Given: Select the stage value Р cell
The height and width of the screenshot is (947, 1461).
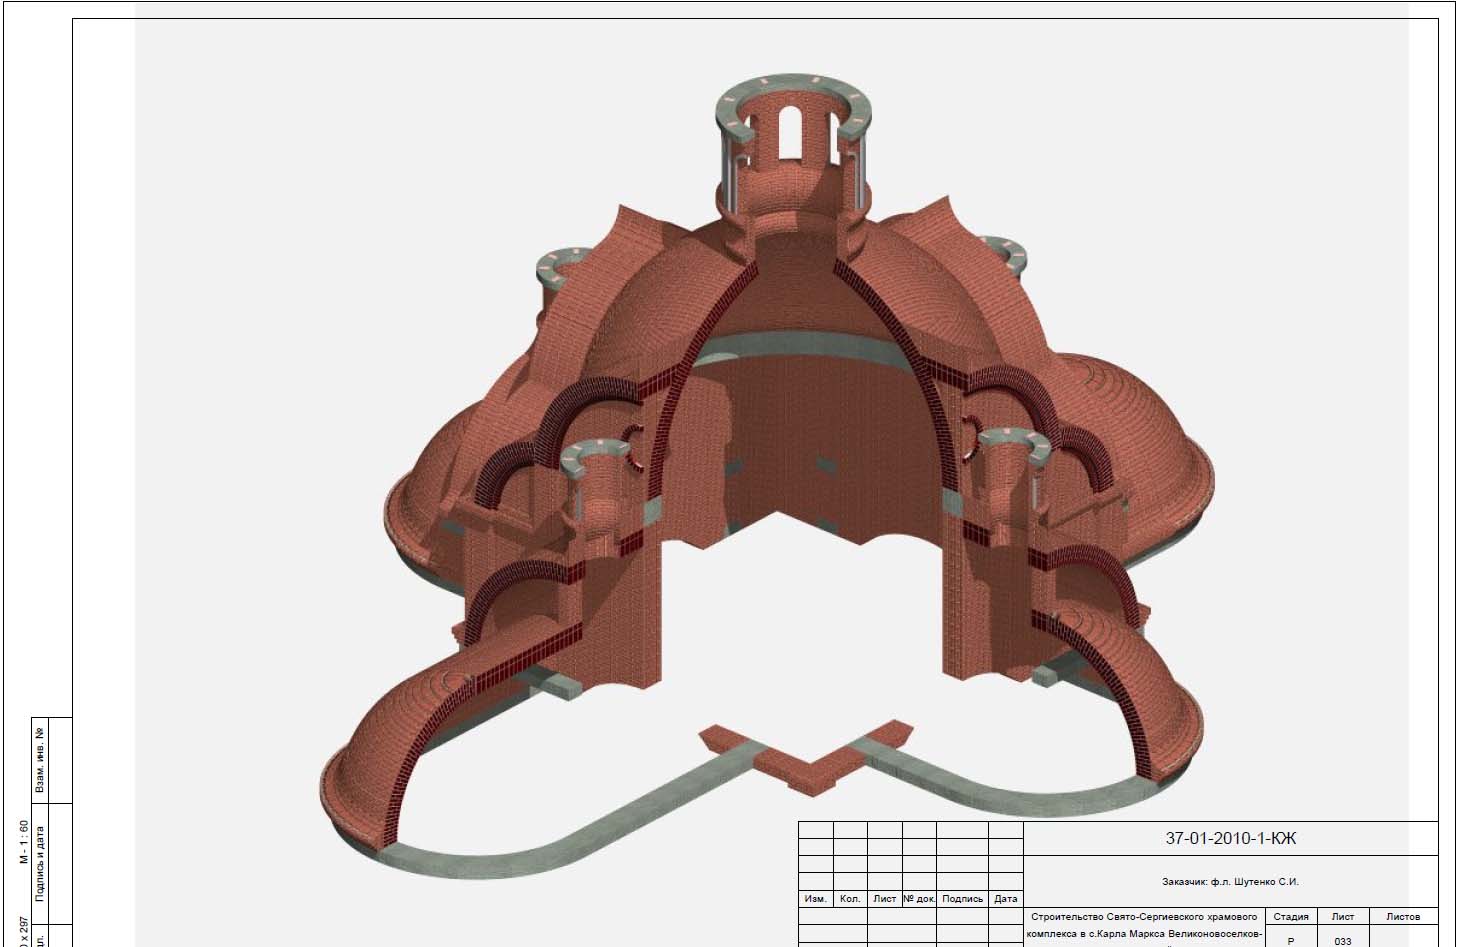Looking at the screenshot, I should coord(1290,941).
